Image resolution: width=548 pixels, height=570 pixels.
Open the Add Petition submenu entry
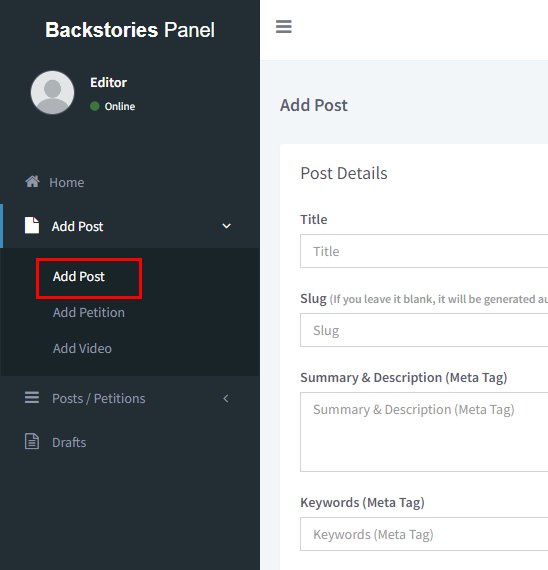(89, 313)
